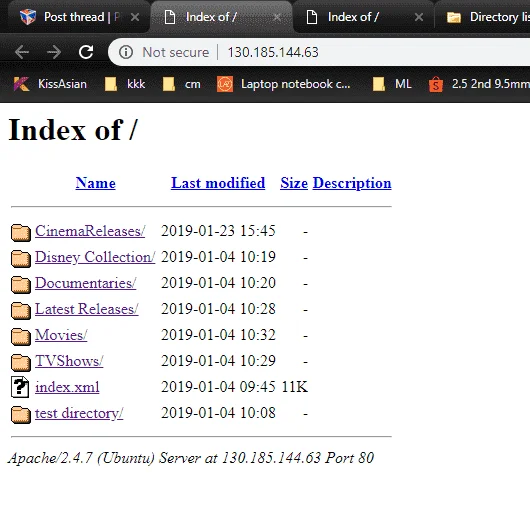Open the ML bookmark folder
530x521 pixels.
(392, 84)
